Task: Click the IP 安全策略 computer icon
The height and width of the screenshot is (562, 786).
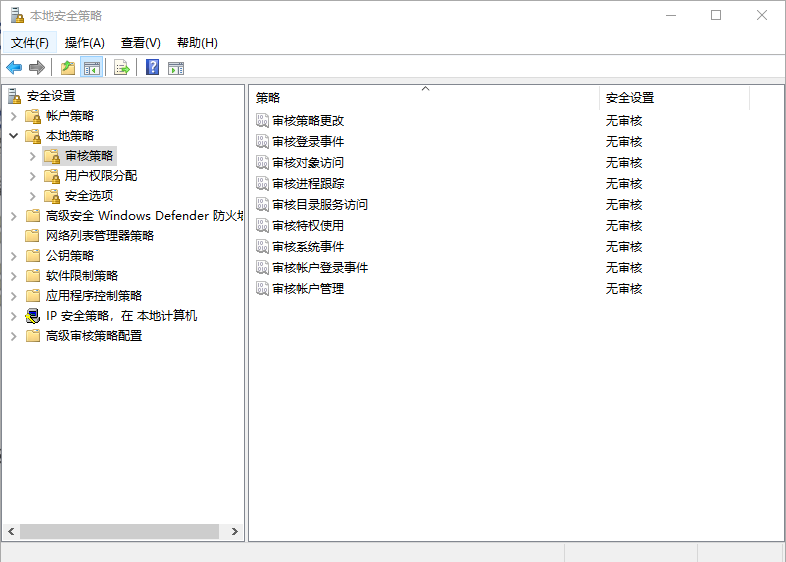Action: 33,316
